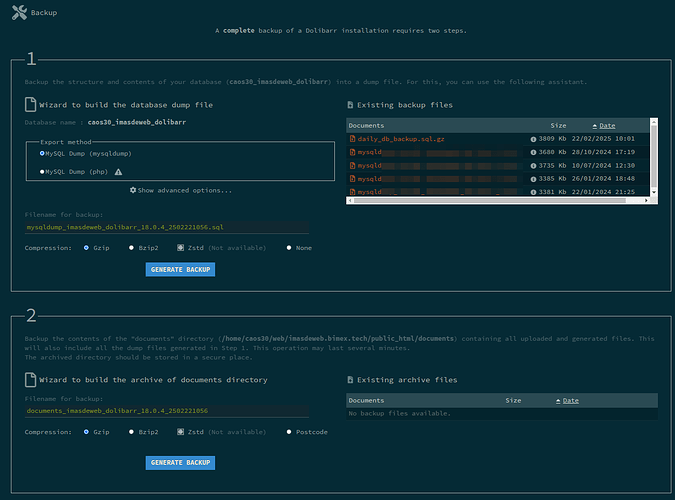This screenshot has width=675, height=500.
Task: Click database name caos30_imasdeweb_dolibarr
Action: pyautogui.click(x=137, y=122)
